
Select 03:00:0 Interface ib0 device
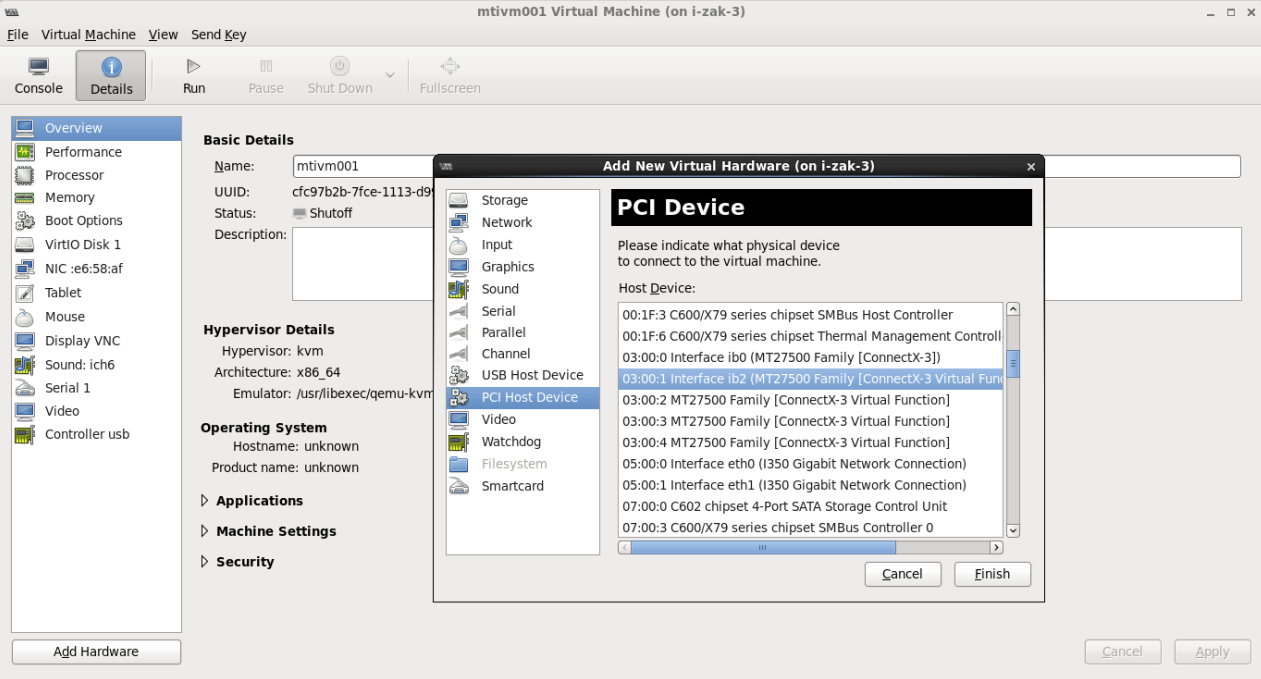[811, 357]
